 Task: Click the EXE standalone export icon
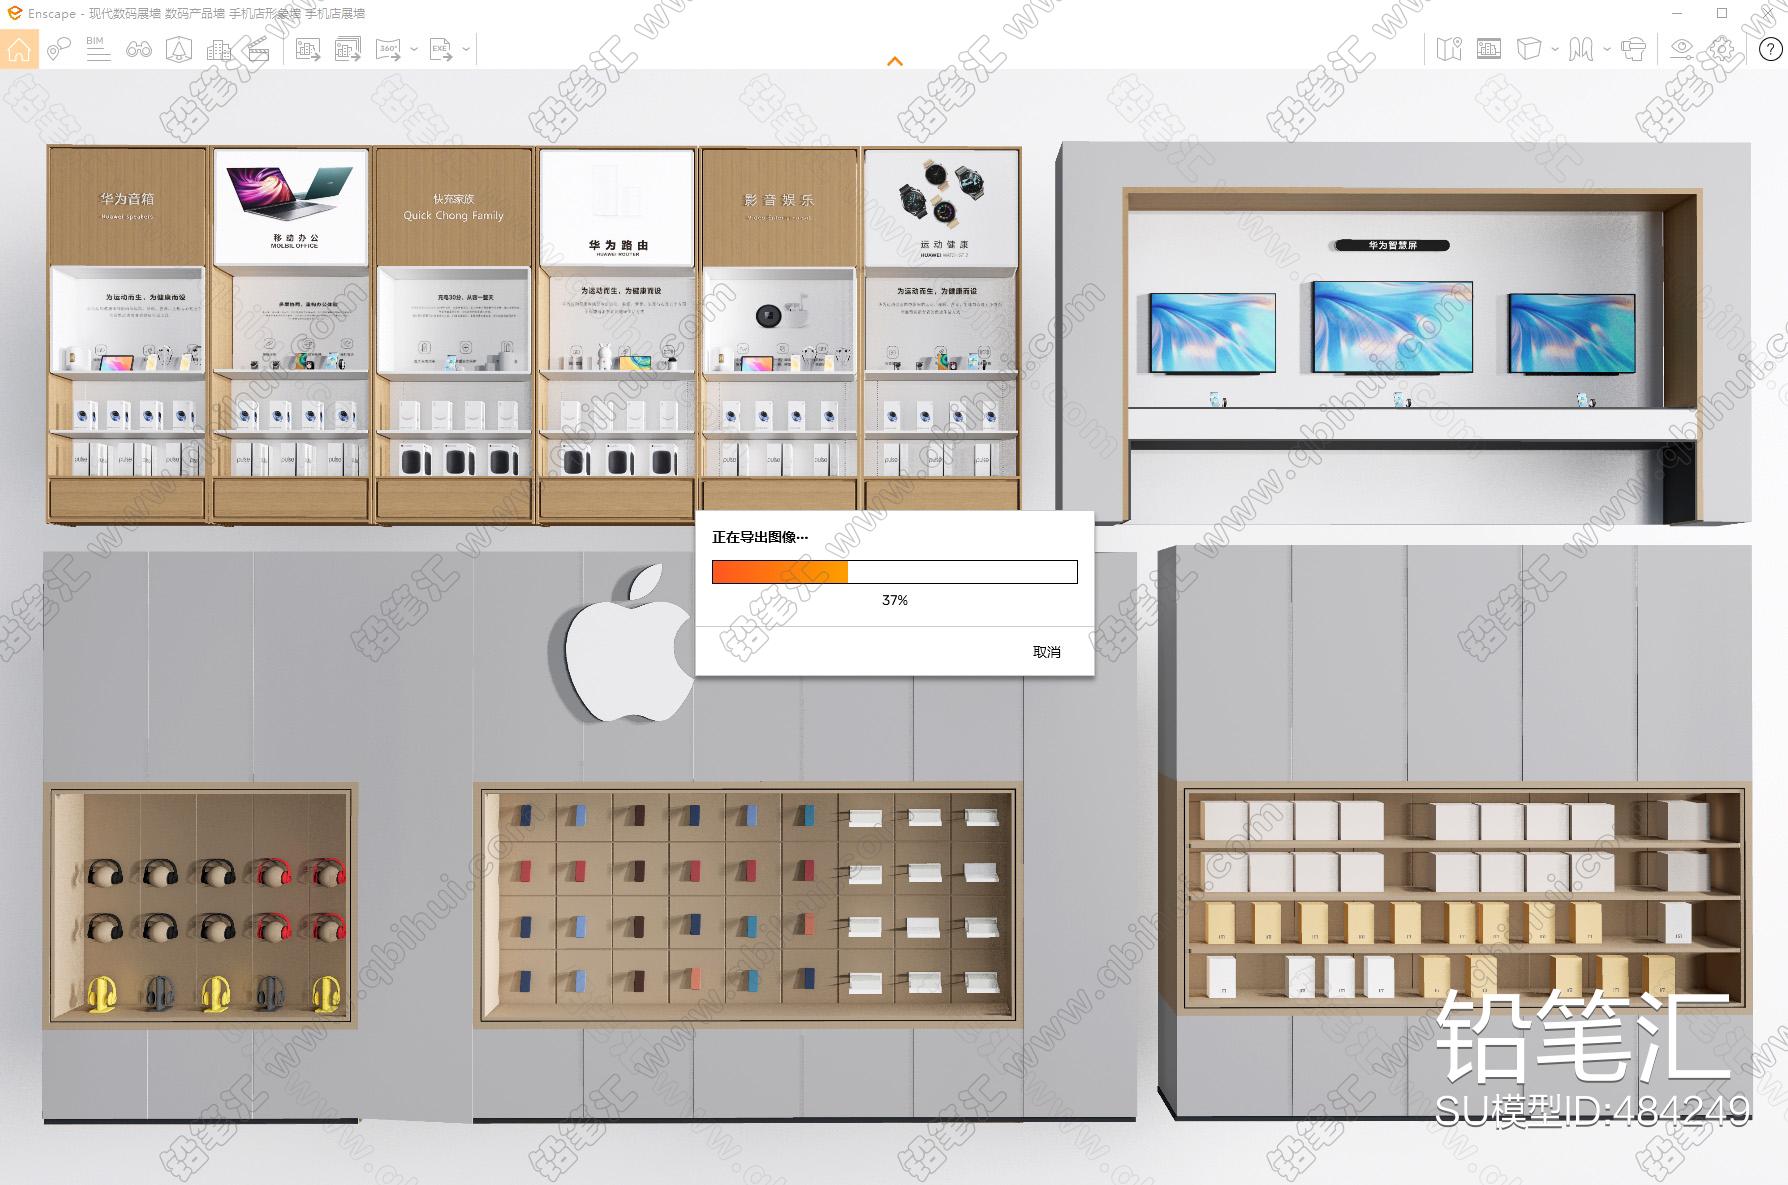pyautogui.click(x=441, y=49)
